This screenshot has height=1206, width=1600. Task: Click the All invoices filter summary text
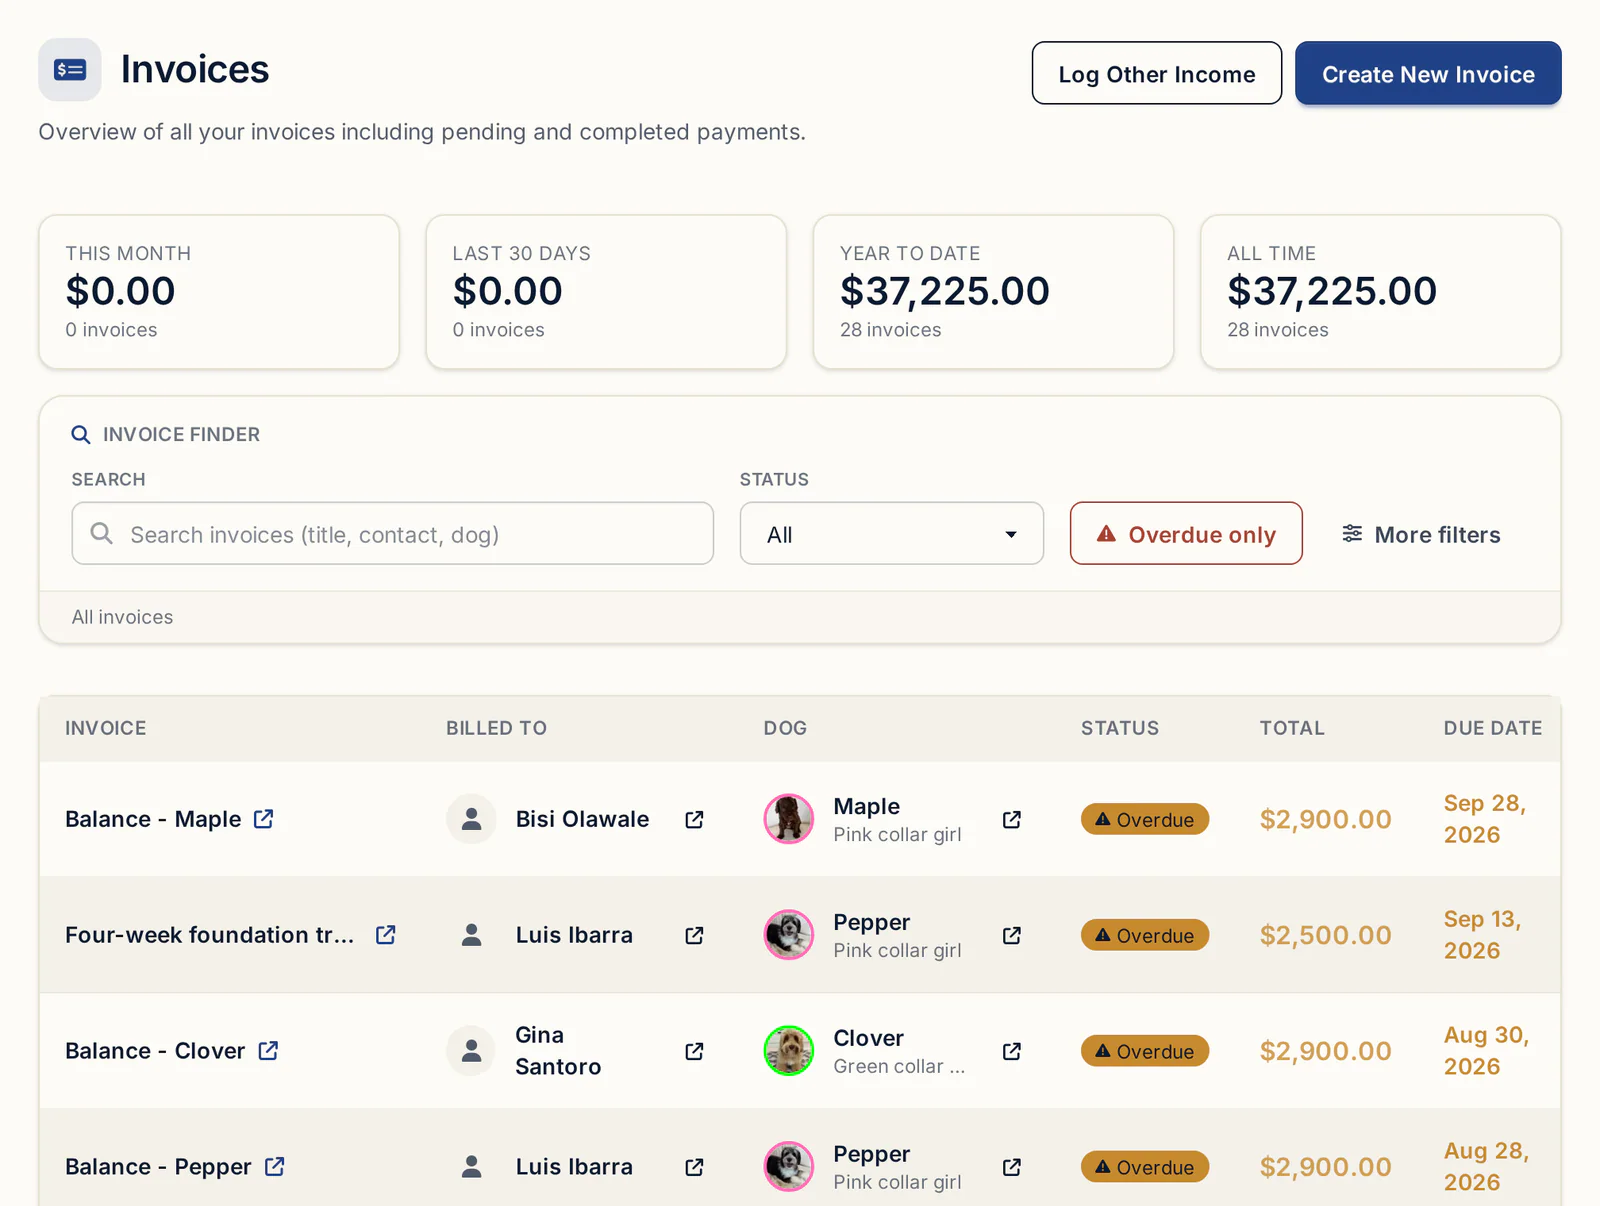click(122, 617)
